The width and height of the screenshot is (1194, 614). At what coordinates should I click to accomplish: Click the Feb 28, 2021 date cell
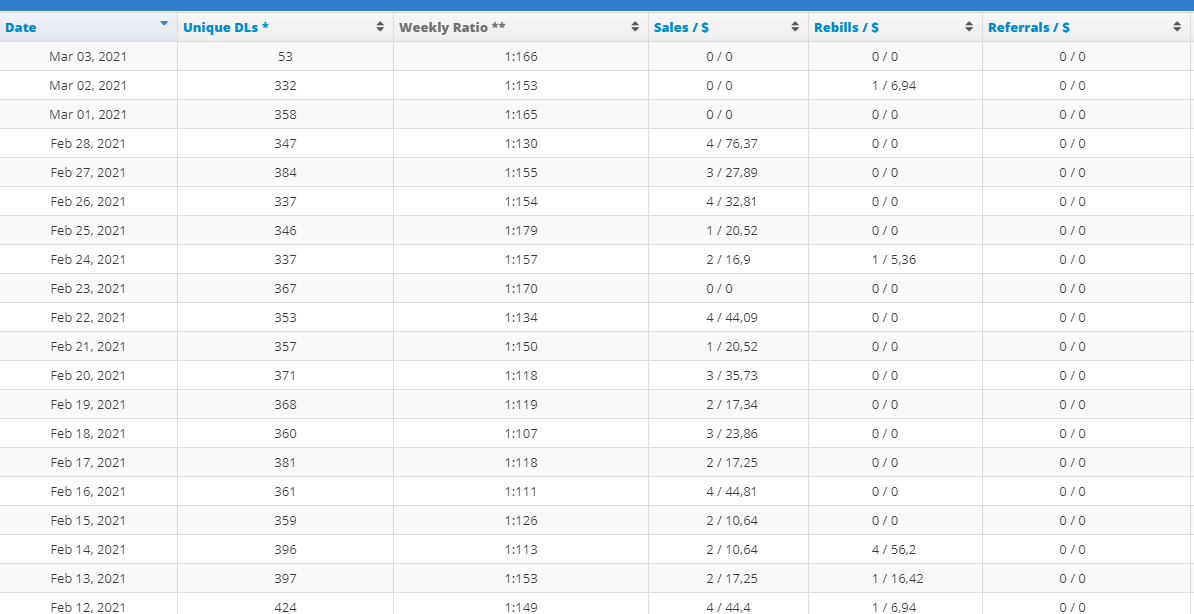88,144
